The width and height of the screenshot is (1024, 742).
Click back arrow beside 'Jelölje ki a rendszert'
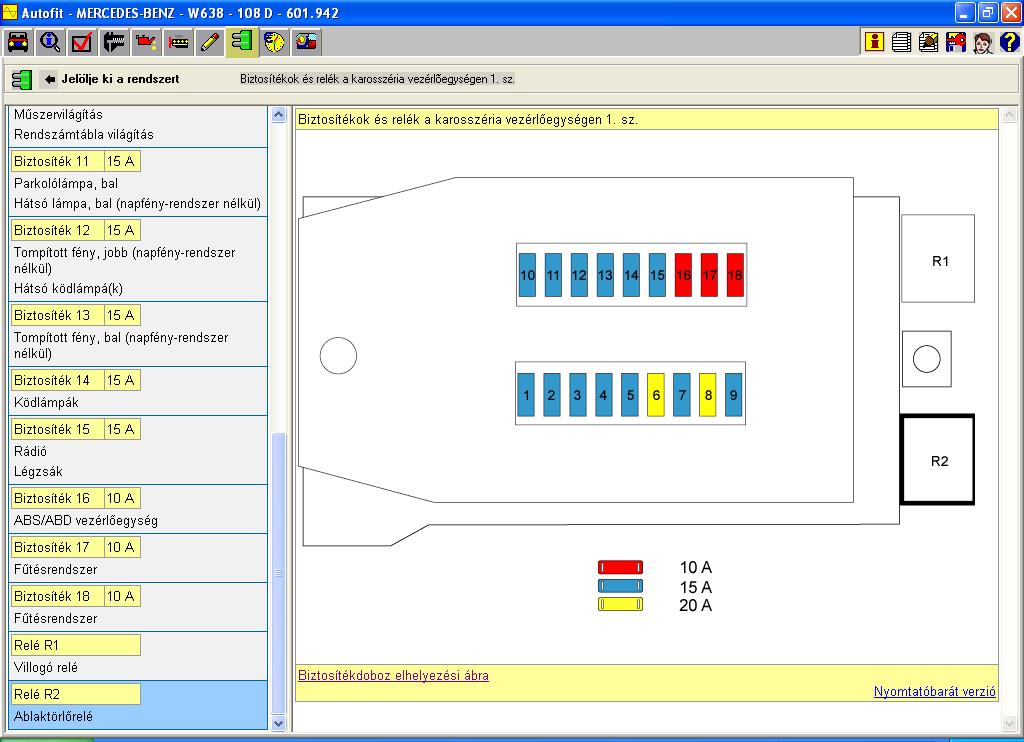point(50,79)
